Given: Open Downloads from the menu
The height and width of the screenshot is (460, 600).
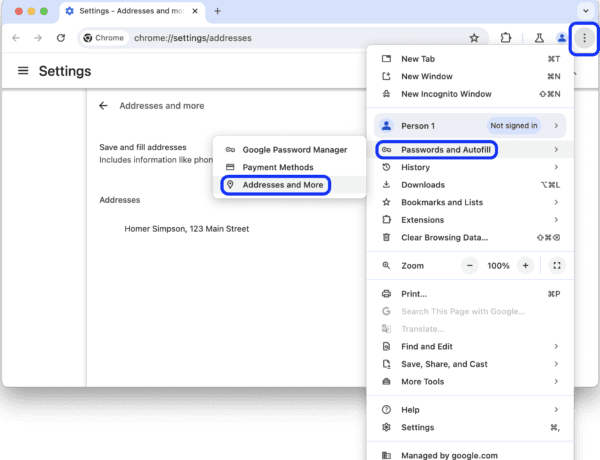Looking at the screenshot, I should (x=470, y=185).
